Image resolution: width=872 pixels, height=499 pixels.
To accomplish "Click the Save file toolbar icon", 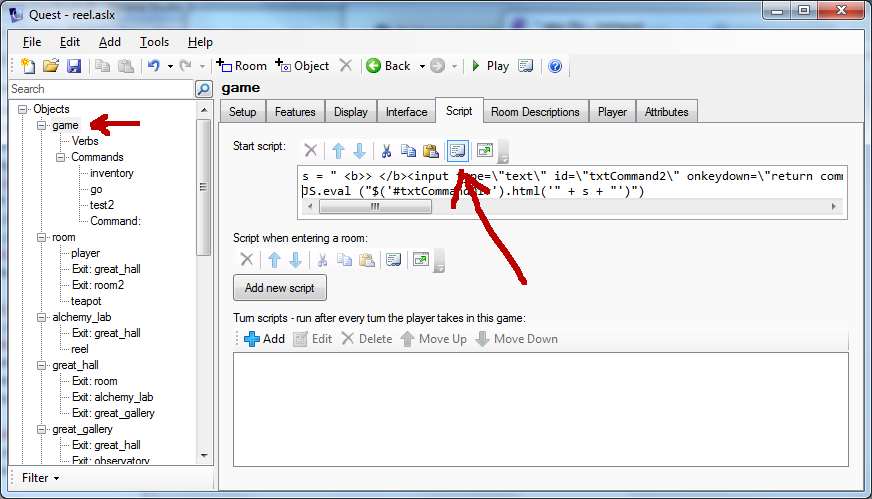I will point(74,66).
